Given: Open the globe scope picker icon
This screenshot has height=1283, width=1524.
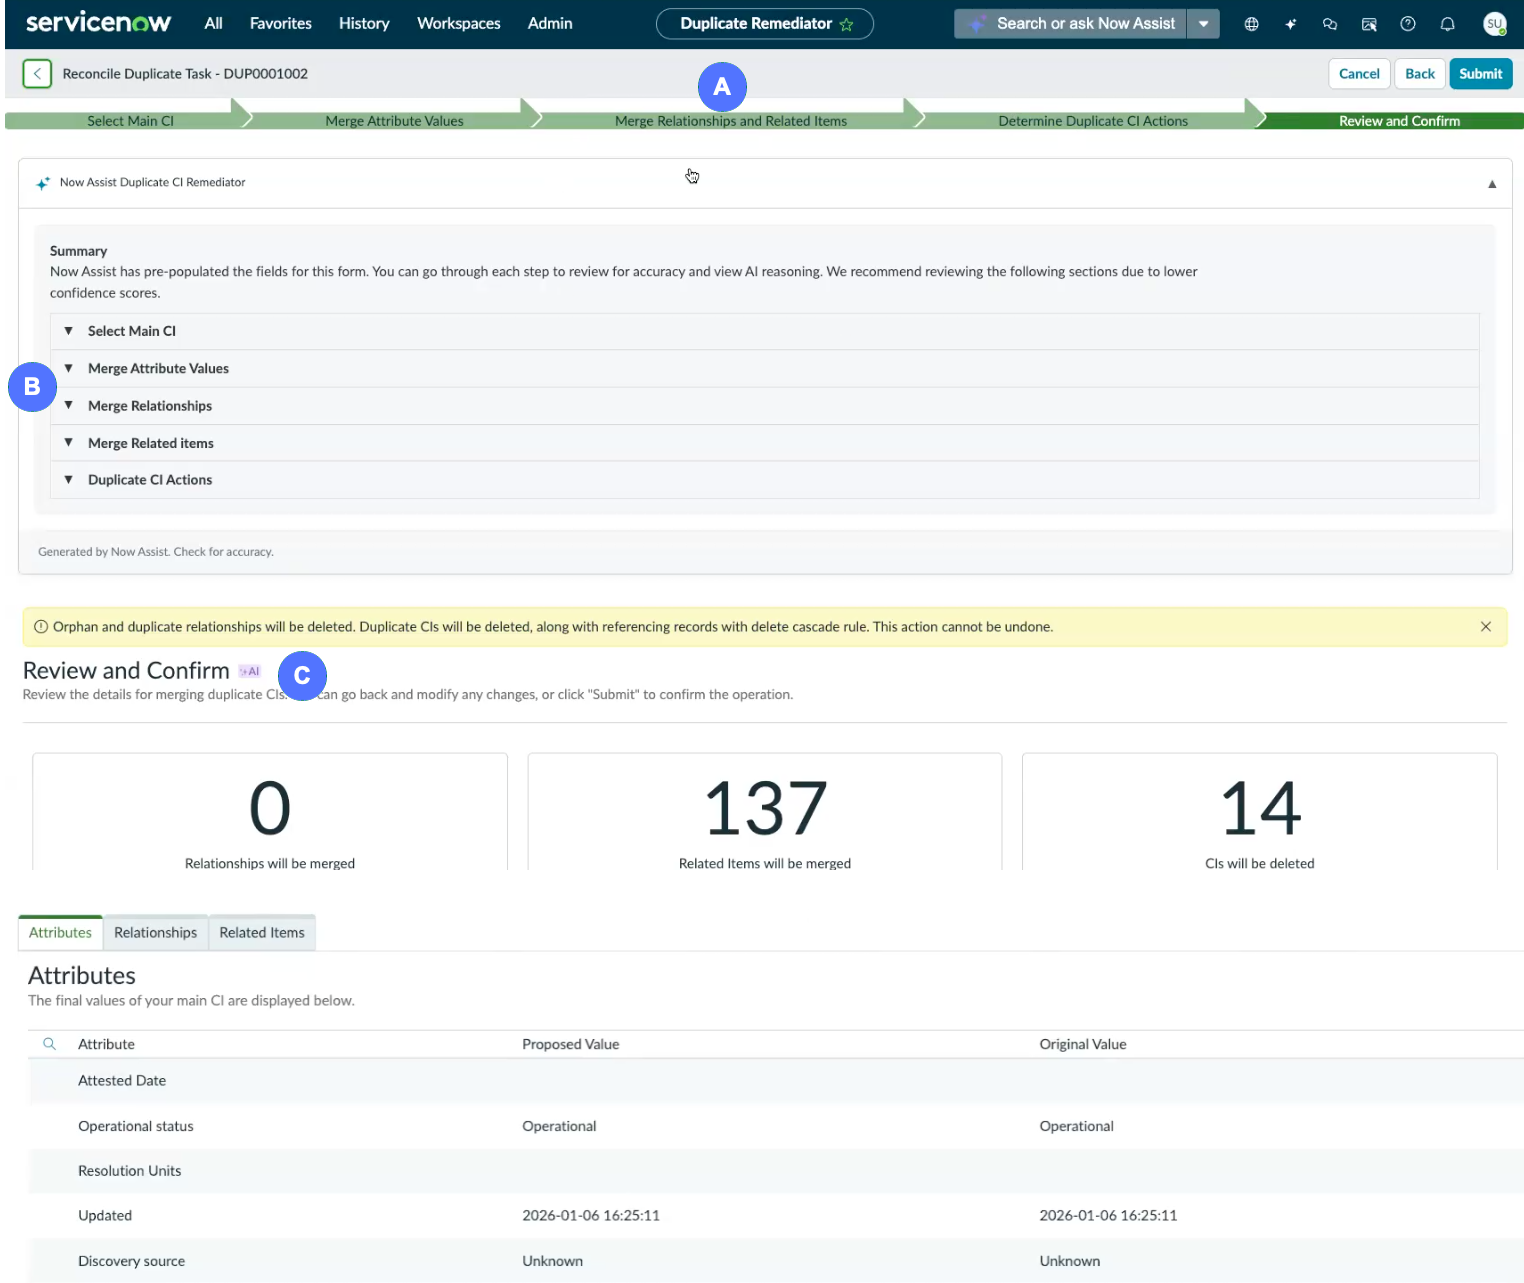Looking at the screenshot, I should click(x=1251, y=24).
